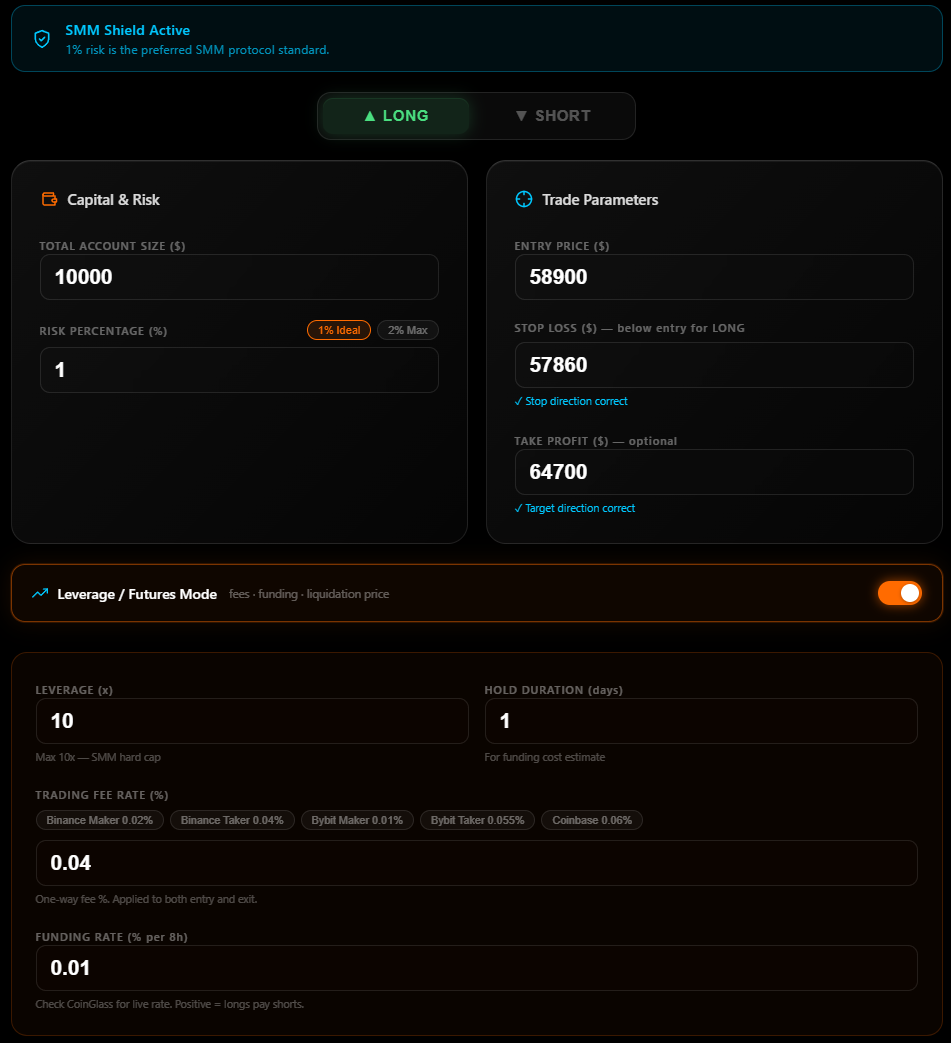Choose Coinbase 0.06% fee preset
Viewport: 951px width, 1043px height.
pyautogui.click(x=592, y=820)
